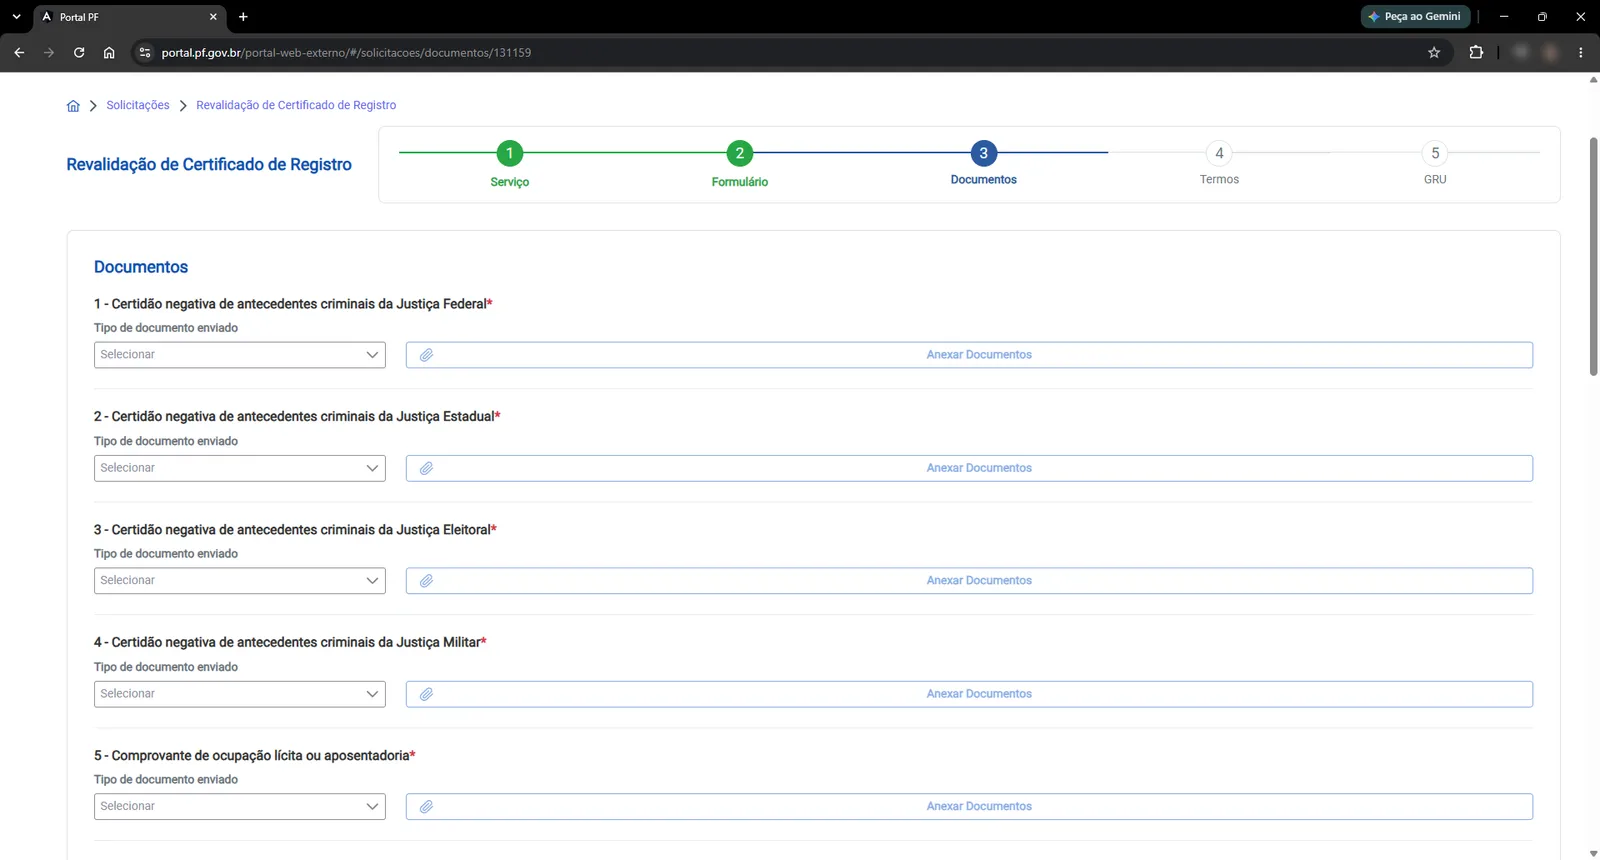Click the paperclip icon for Justiça Eleitoral
Screen dimensions: 1600x860
coord(426,581)
